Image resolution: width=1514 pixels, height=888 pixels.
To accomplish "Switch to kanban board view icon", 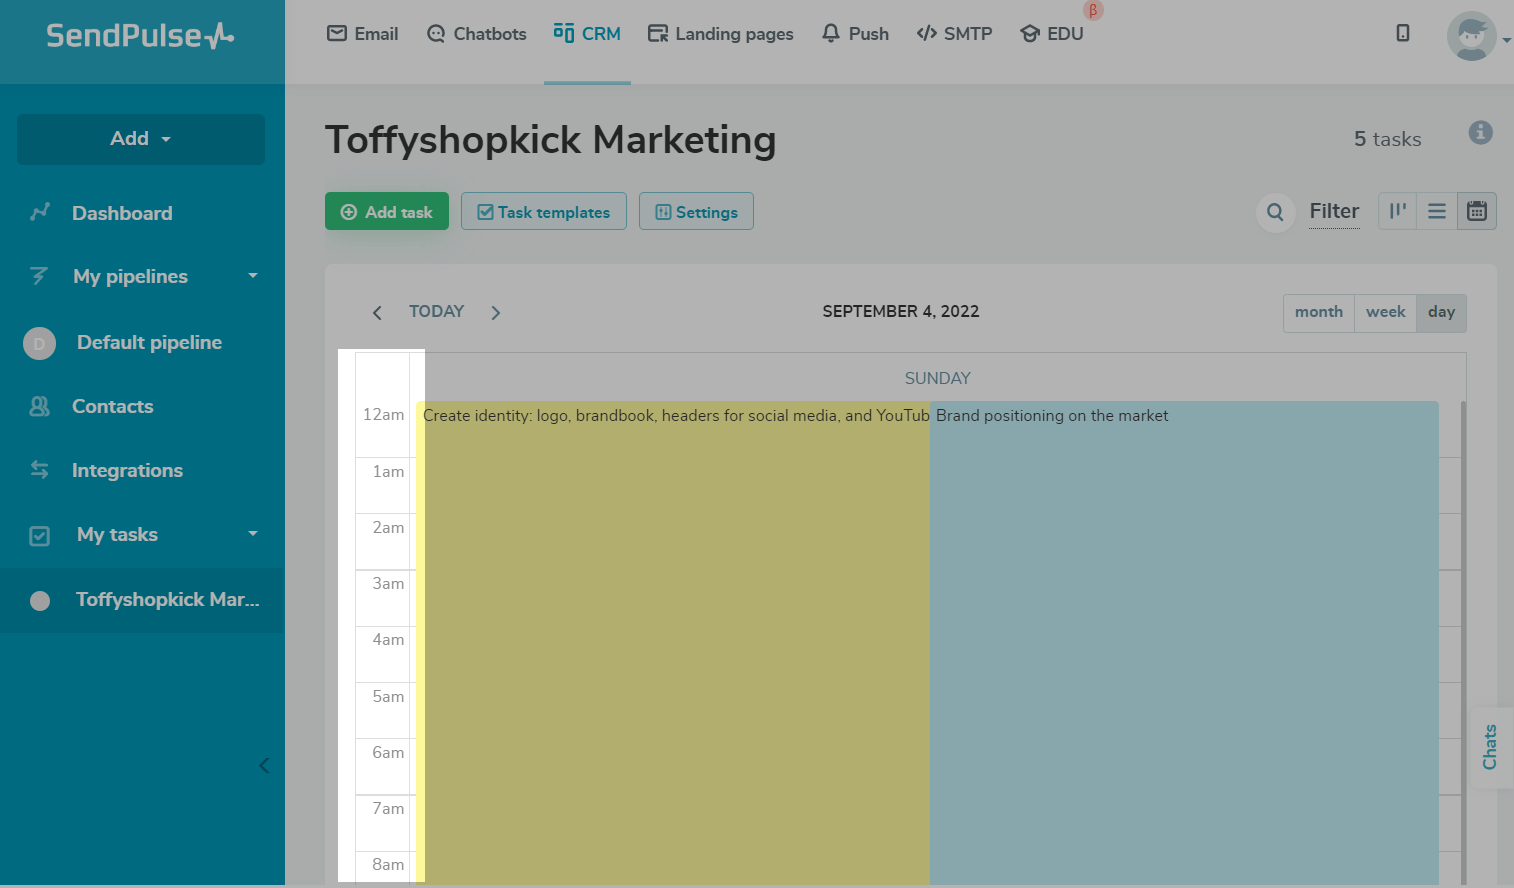I will point(1397,211).
